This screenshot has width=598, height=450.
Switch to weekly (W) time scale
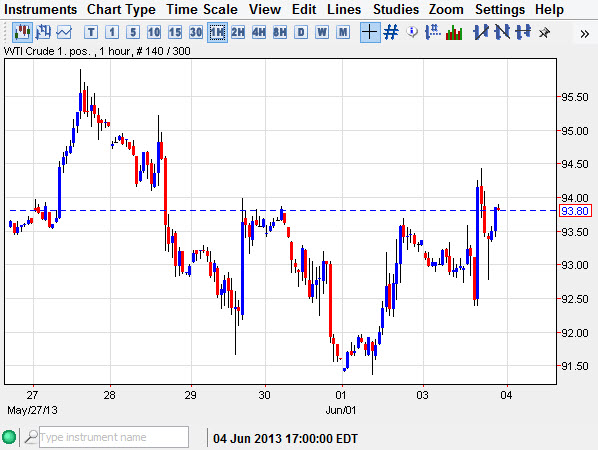(x=322, y=32)
